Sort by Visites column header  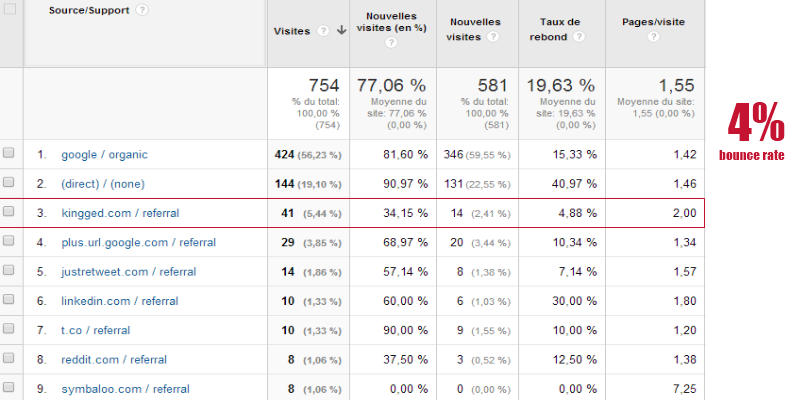click(x=292, y=31)
